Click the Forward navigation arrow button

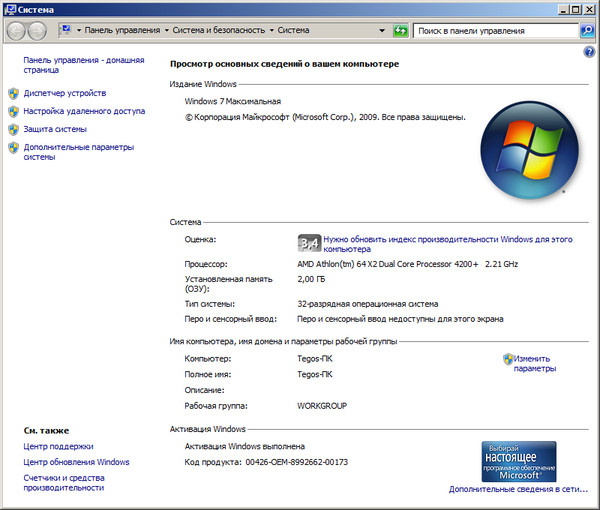point(38,31)
